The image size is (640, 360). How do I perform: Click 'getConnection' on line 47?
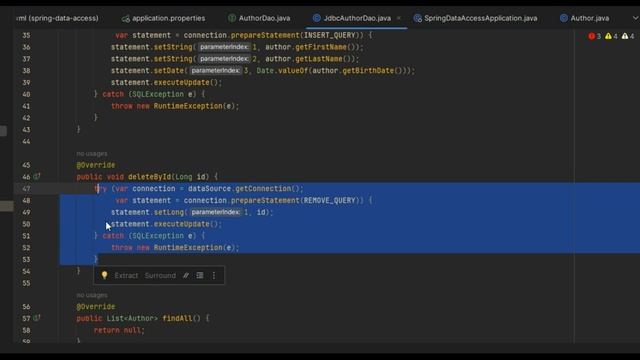coord(263,189)
